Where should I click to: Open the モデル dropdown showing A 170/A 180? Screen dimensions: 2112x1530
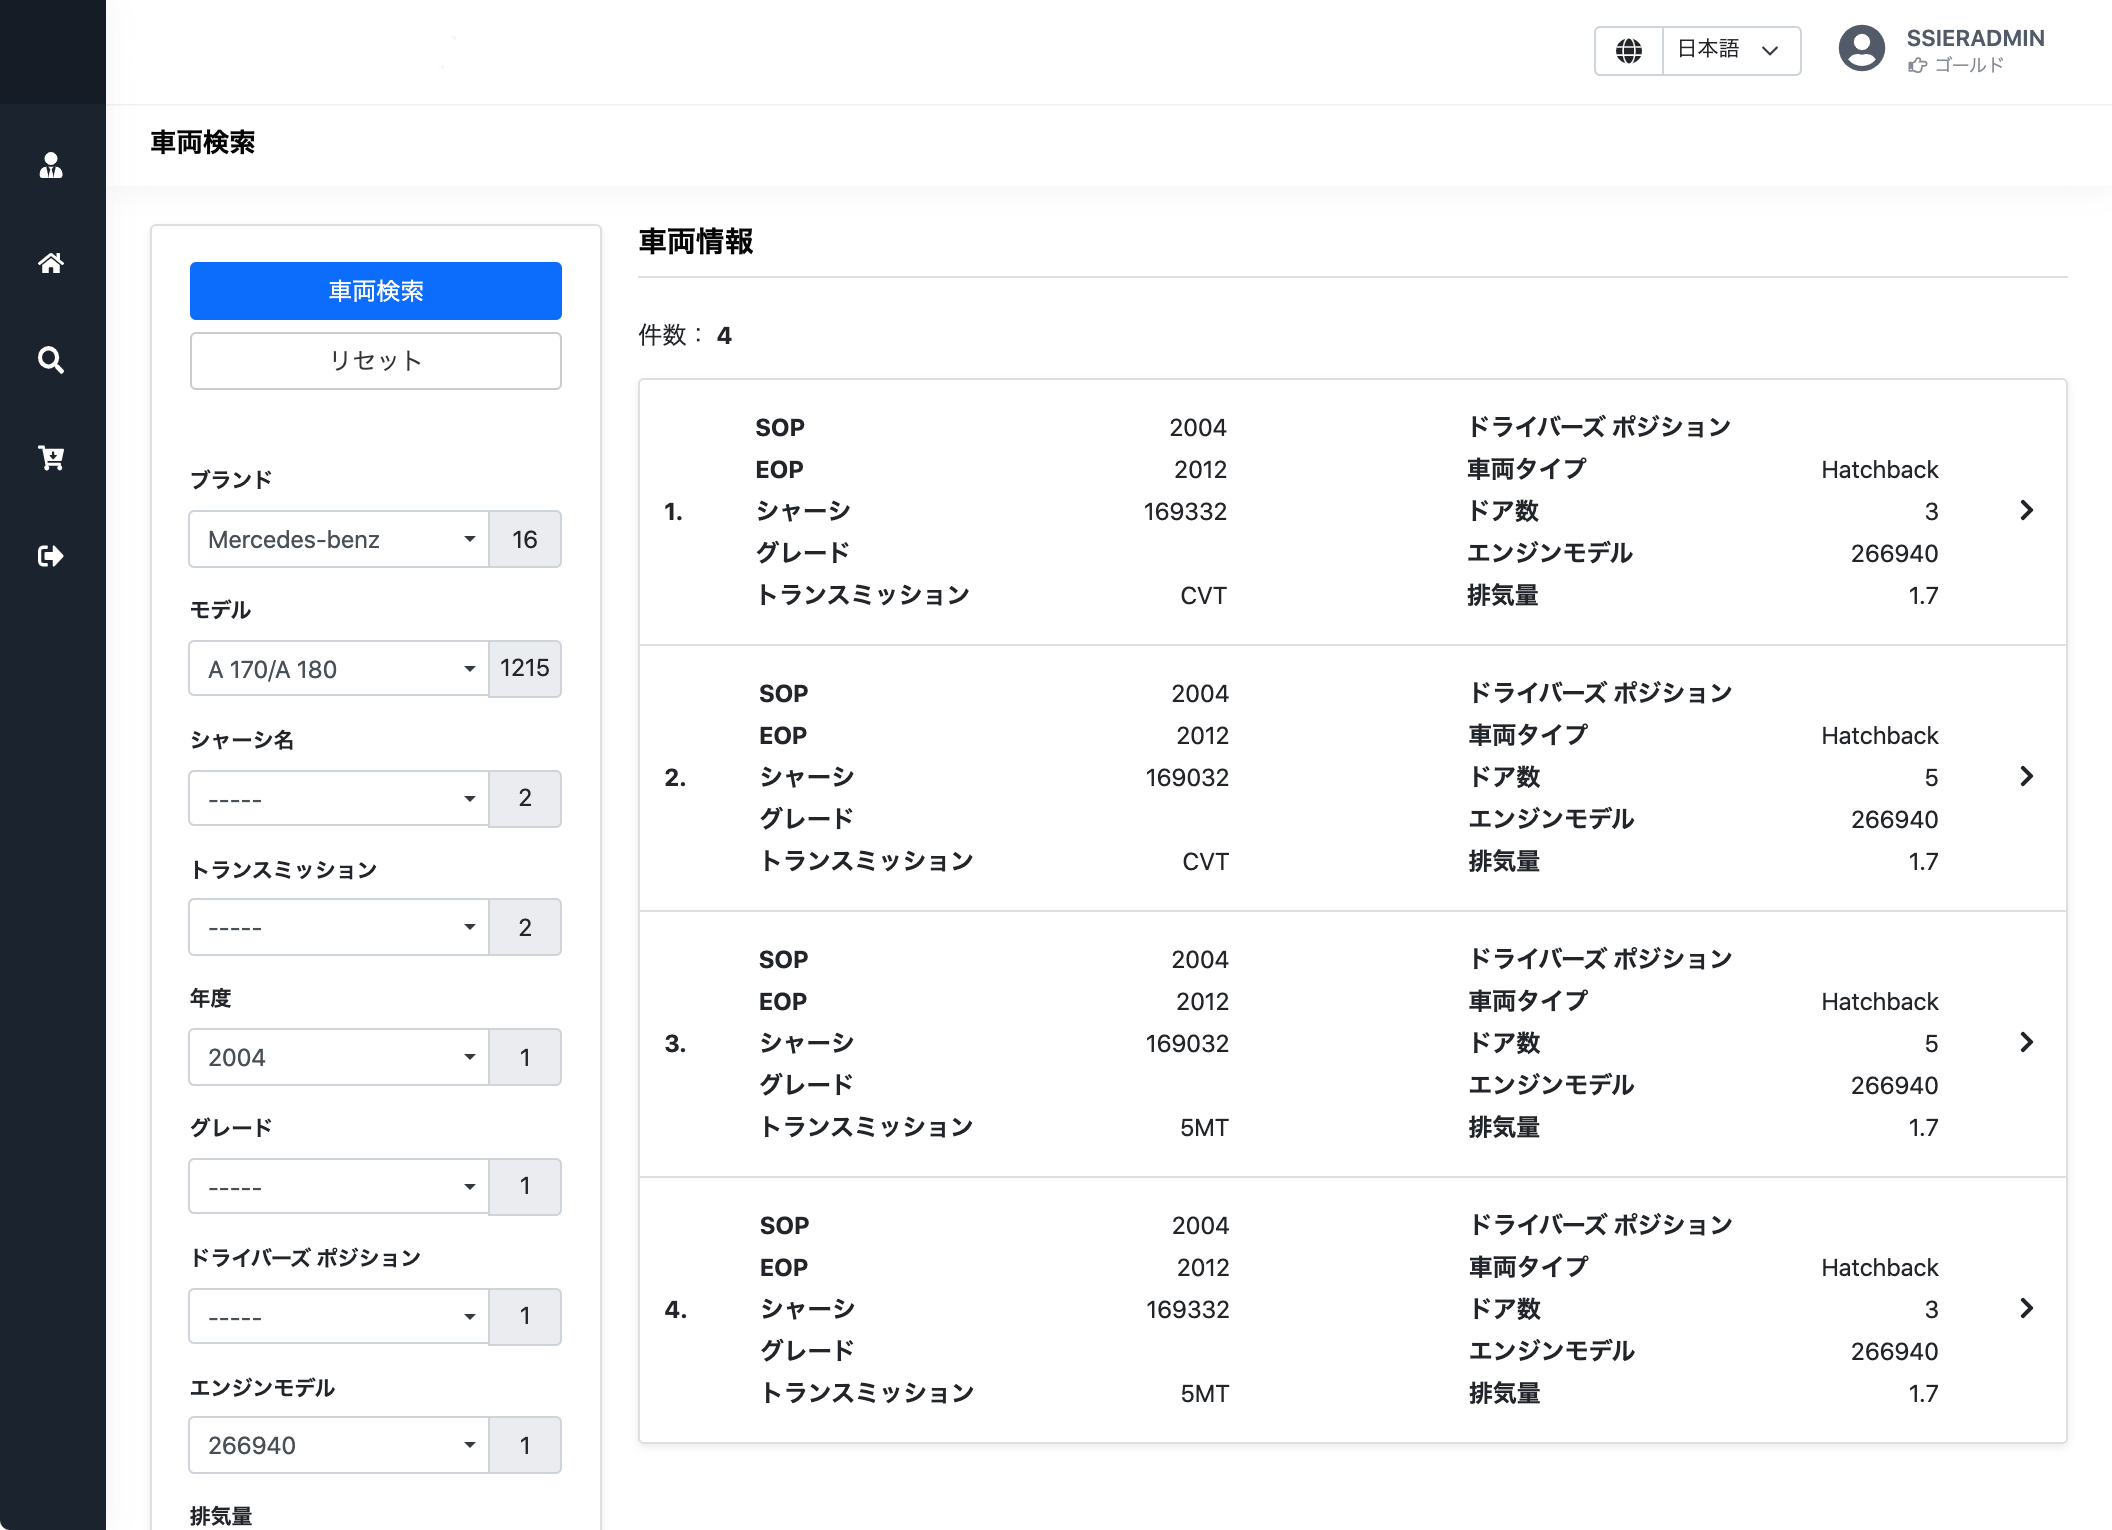pyautogui.click(x=339, y=669)
